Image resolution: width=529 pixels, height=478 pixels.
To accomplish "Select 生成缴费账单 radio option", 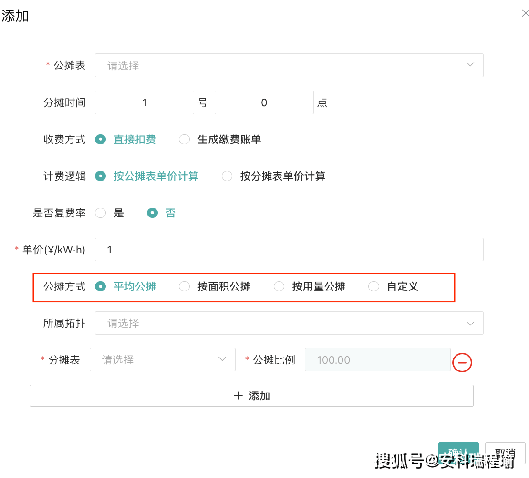I will point(220,139).
